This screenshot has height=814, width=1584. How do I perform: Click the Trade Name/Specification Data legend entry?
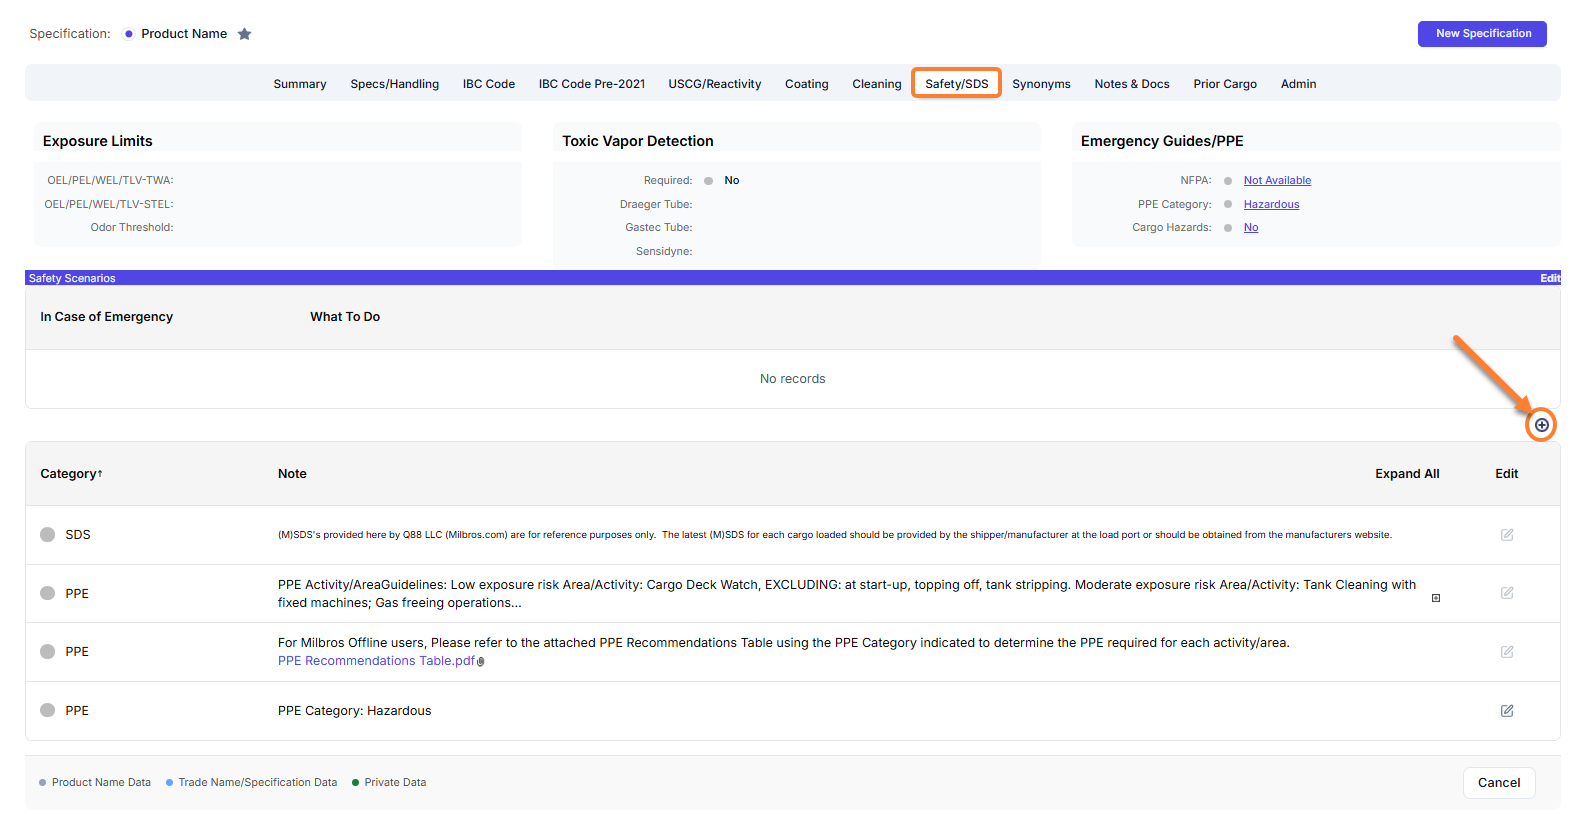[x=251, y=783]
